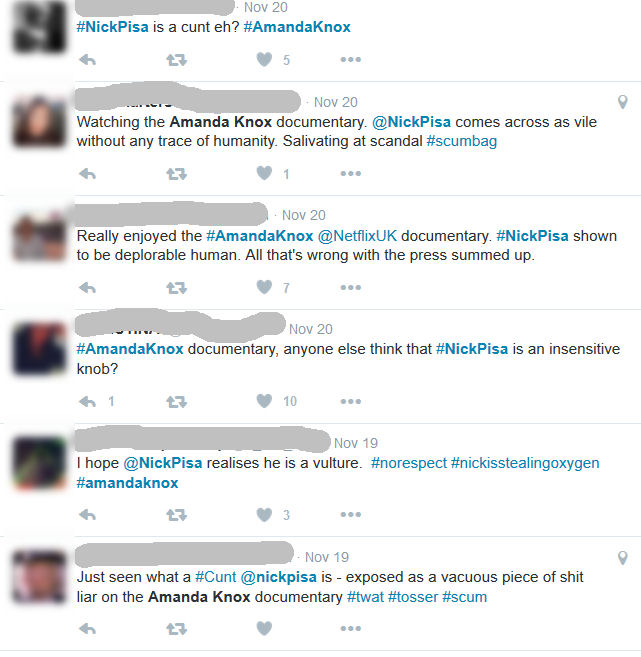Reply to the top #NickPisa tweet
The width and height of the screenshot is (641, 657).
tap(88, 60)
